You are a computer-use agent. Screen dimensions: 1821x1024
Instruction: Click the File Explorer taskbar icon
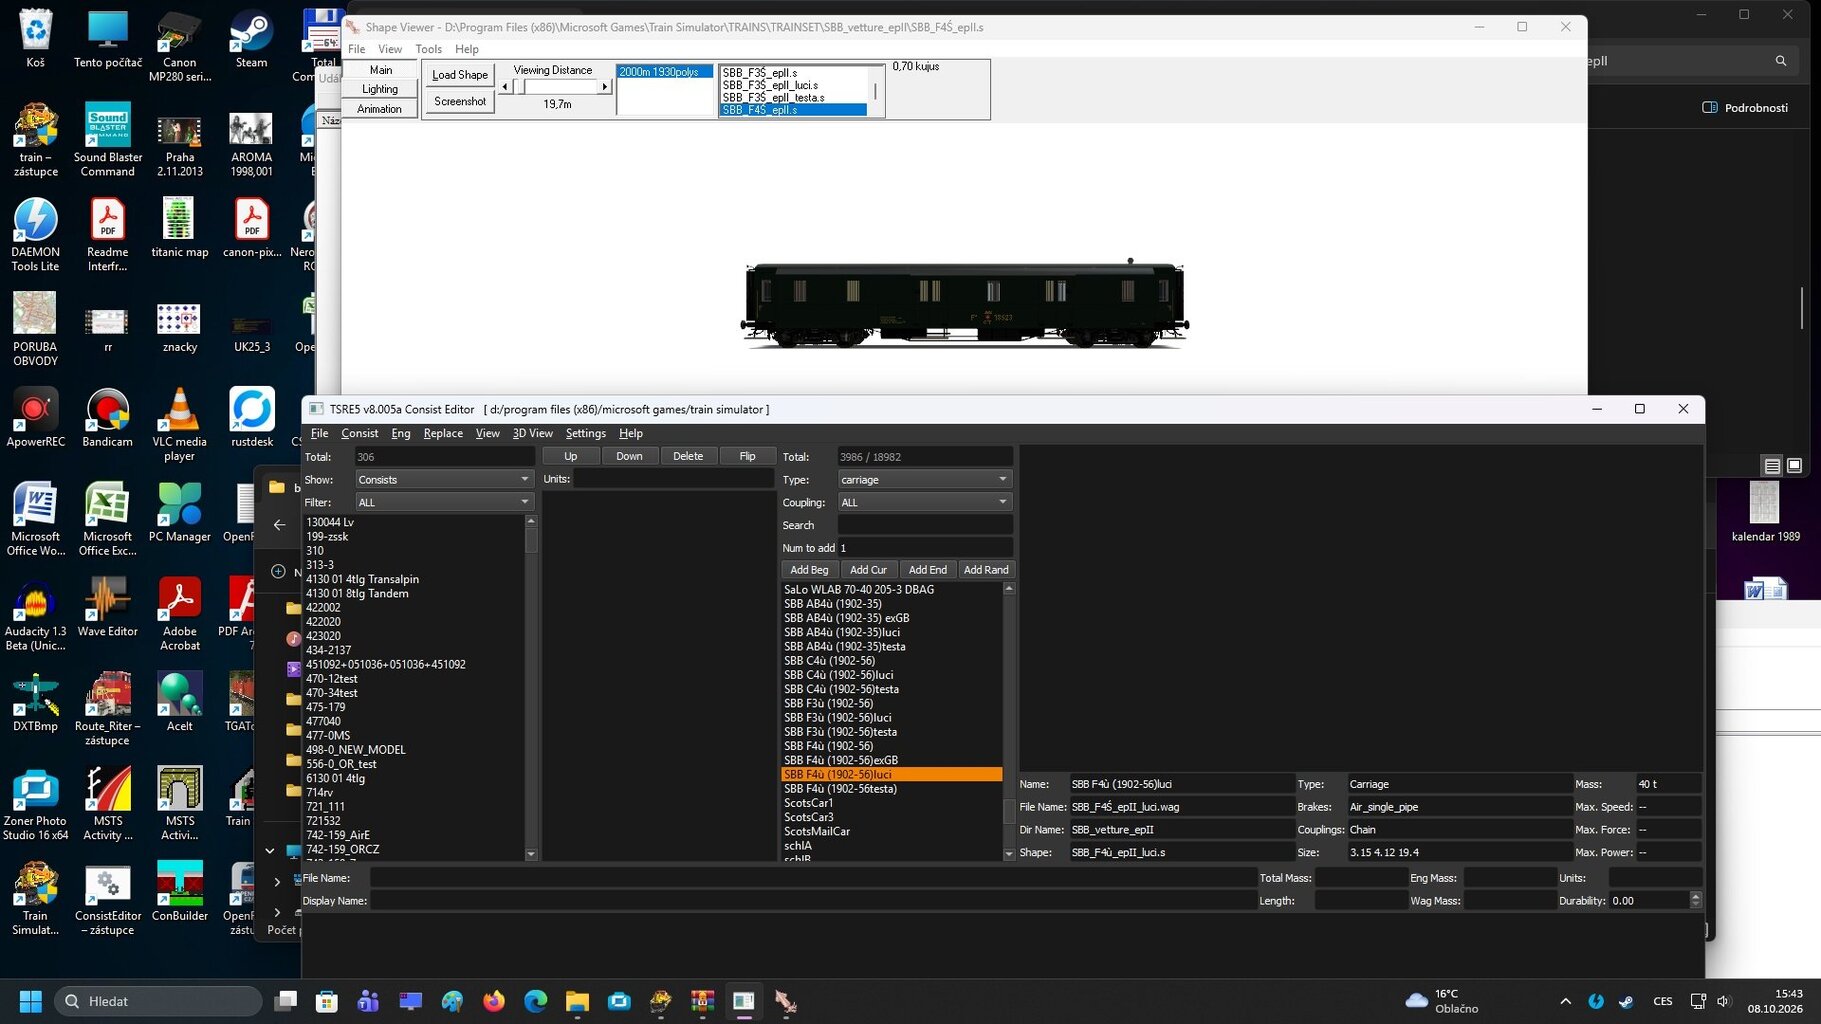point(577,1001)
